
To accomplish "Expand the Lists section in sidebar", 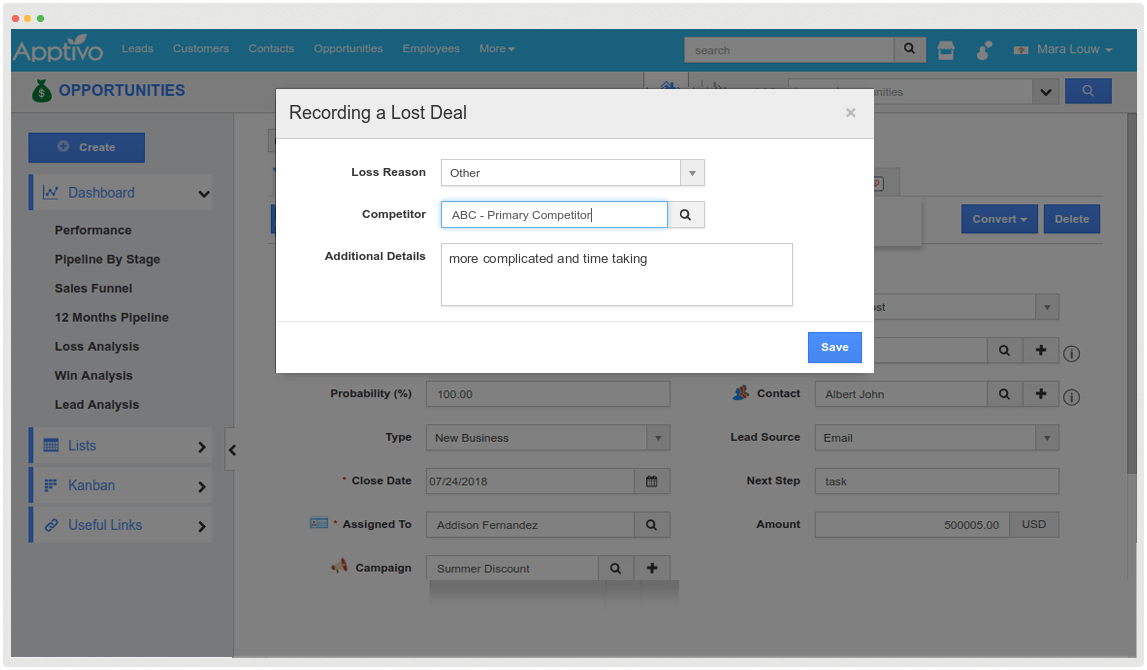I will pyautogui.click(x=120, y=446).
